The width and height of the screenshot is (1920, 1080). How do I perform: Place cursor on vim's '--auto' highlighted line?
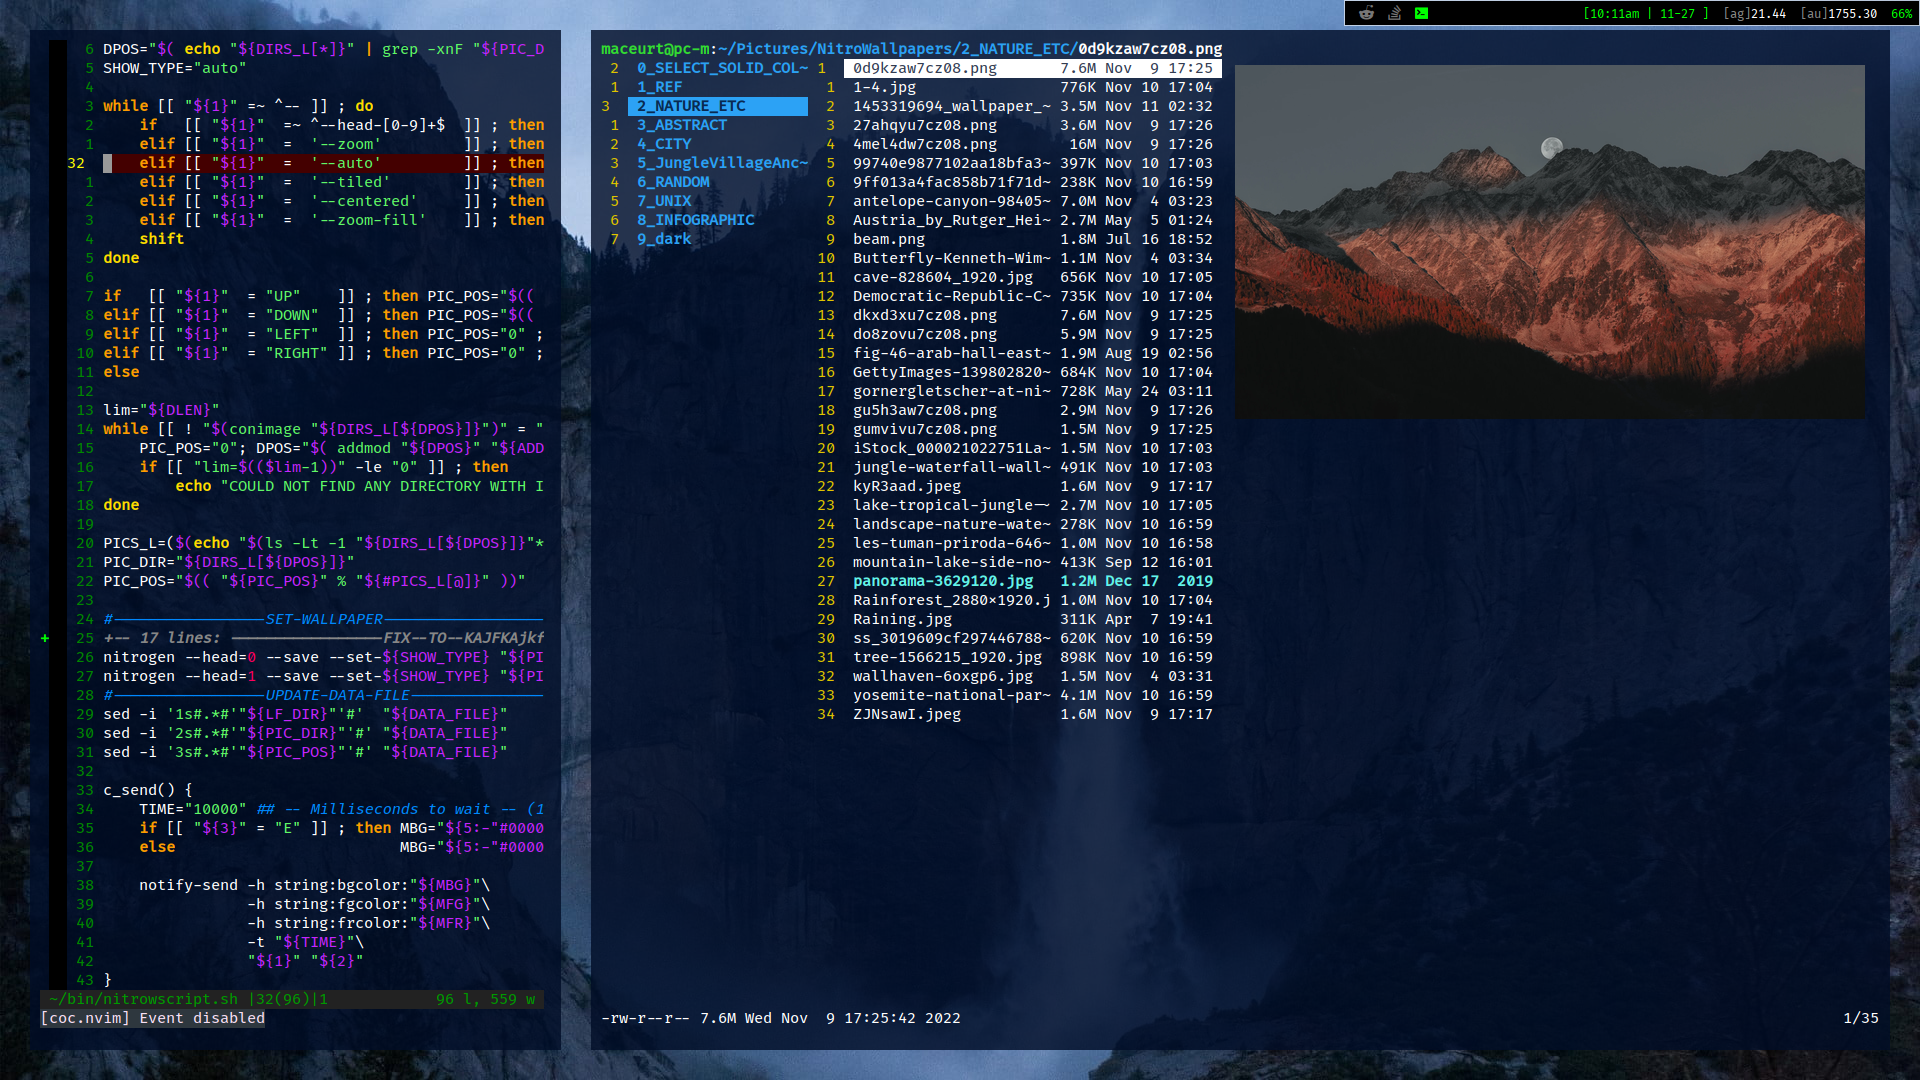324,163
